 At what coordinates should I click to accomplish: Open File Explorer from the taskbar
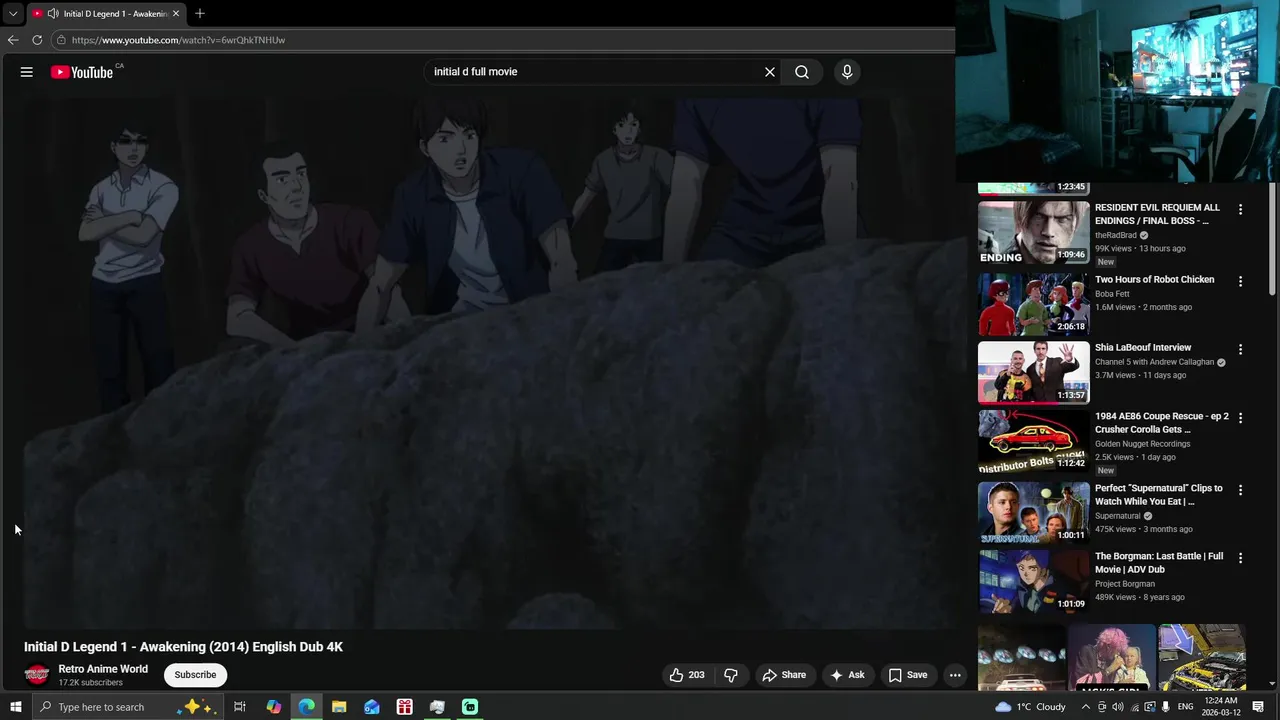pos(339,707)
